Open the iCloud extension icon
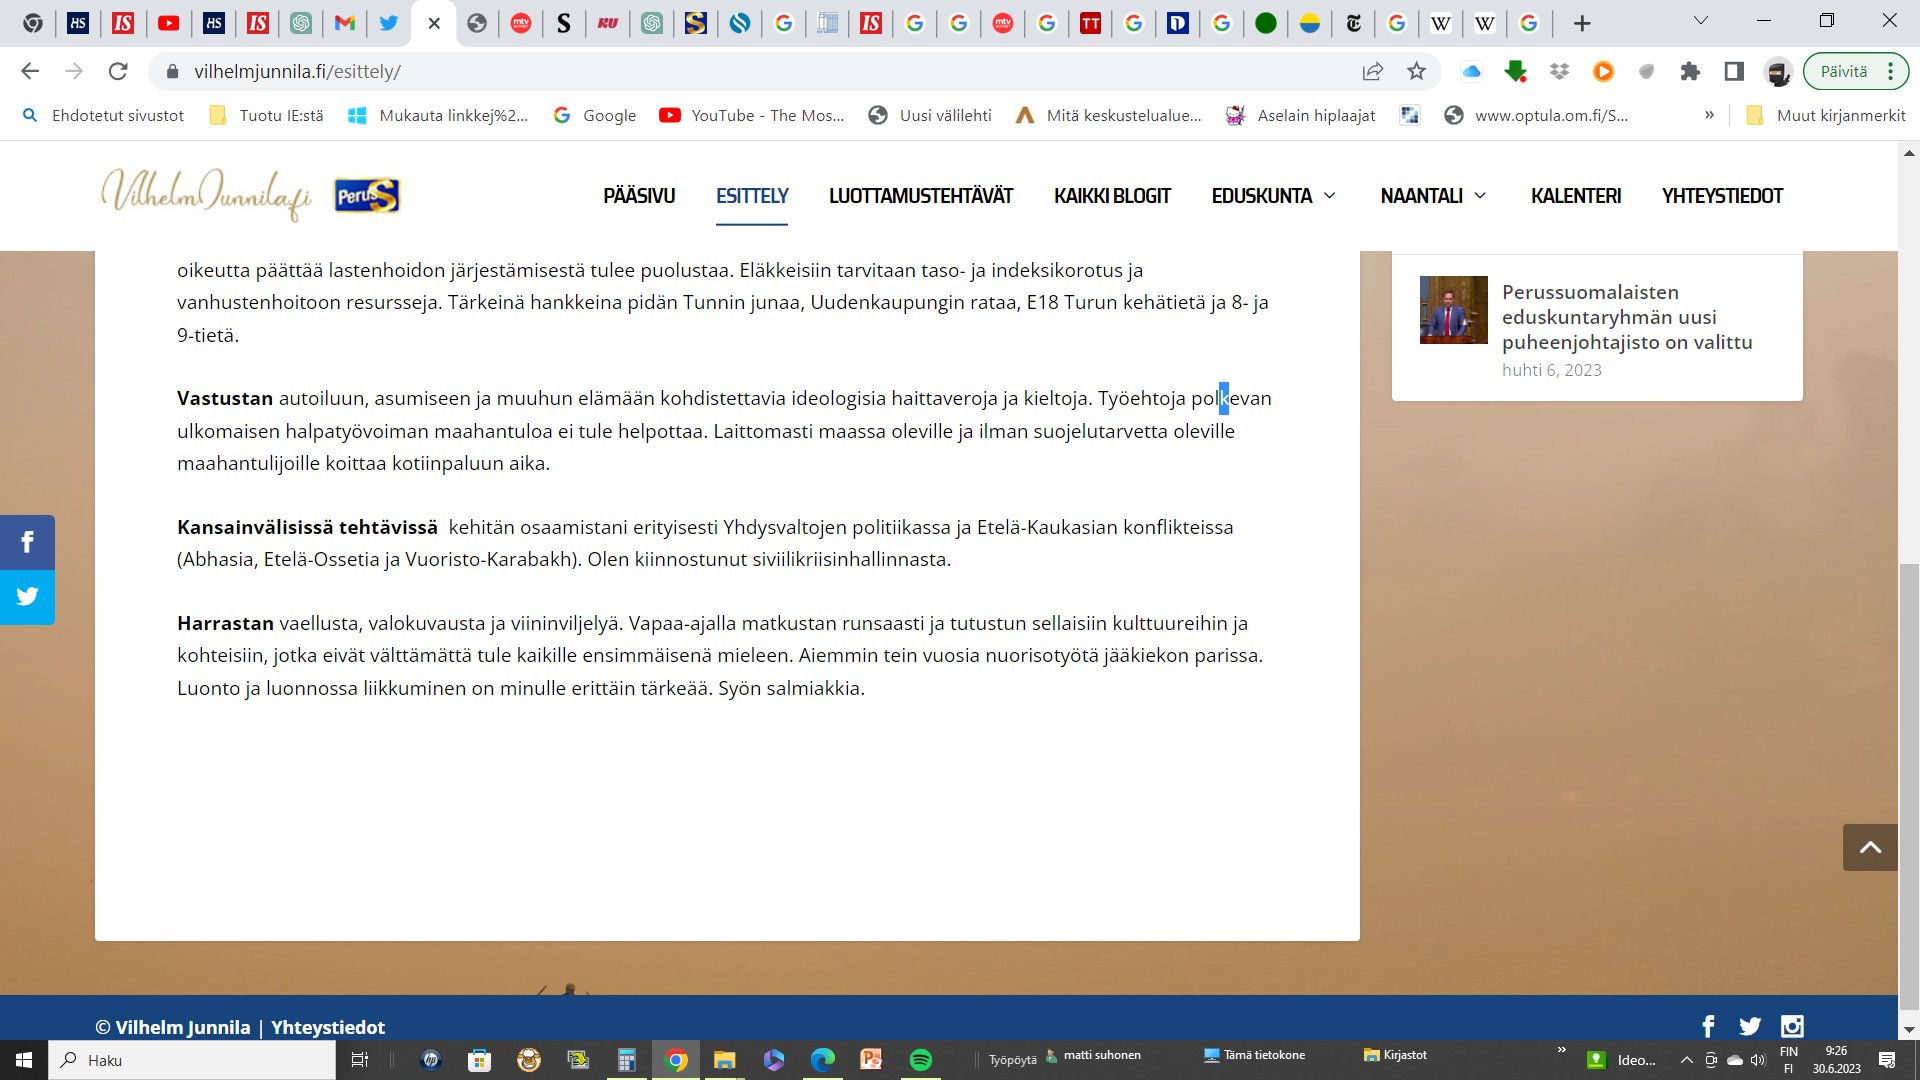Viewport: 1920px width, 1080px height. pyautogui.click(x=1470, y=71)
